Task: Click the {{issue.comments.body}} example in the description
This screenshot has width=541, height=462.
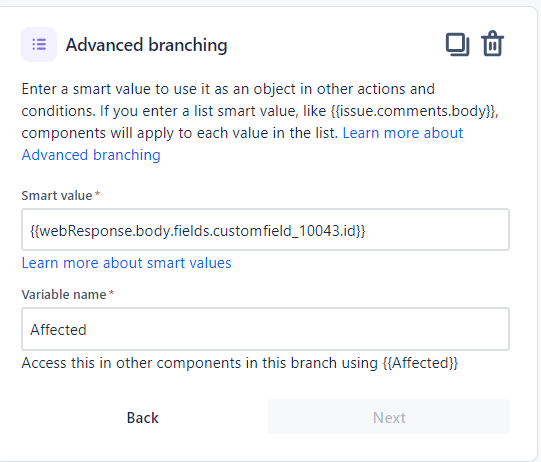Action: pyautogui.click(x=413, y=111)
